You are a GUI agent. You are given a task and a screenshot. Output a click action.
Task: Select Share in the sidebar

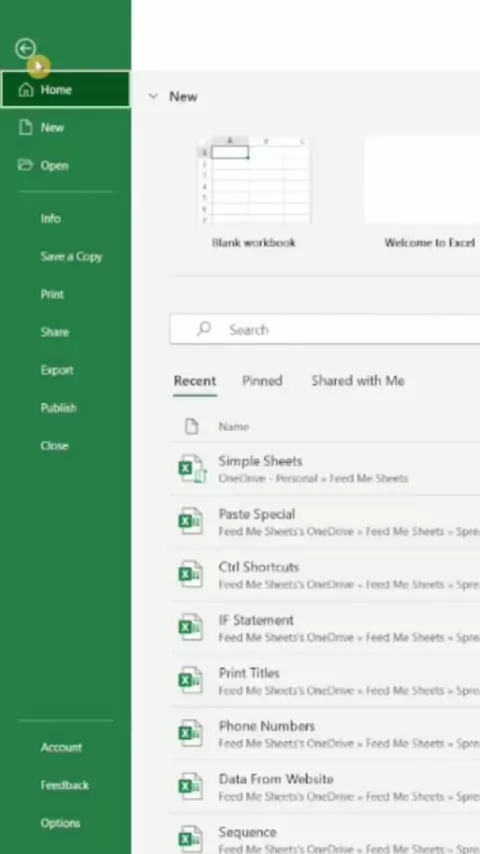(x=54, y=332)
